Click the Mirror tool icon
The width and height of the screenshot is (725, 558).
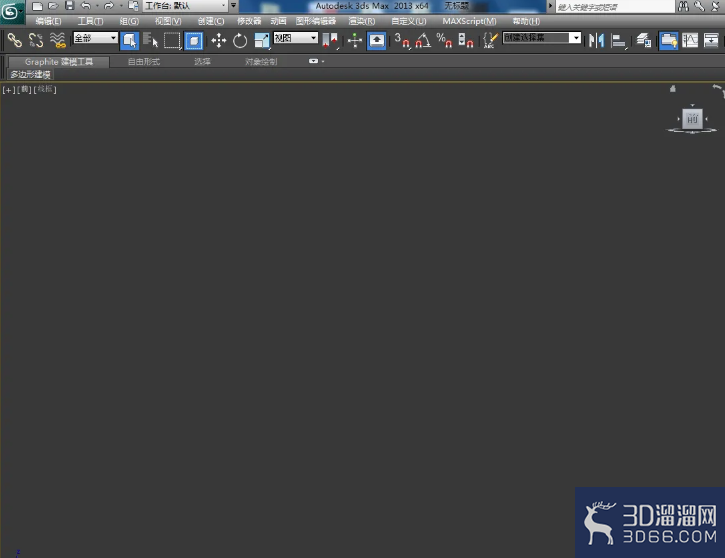pyautogui.click(x=596, y=41)
